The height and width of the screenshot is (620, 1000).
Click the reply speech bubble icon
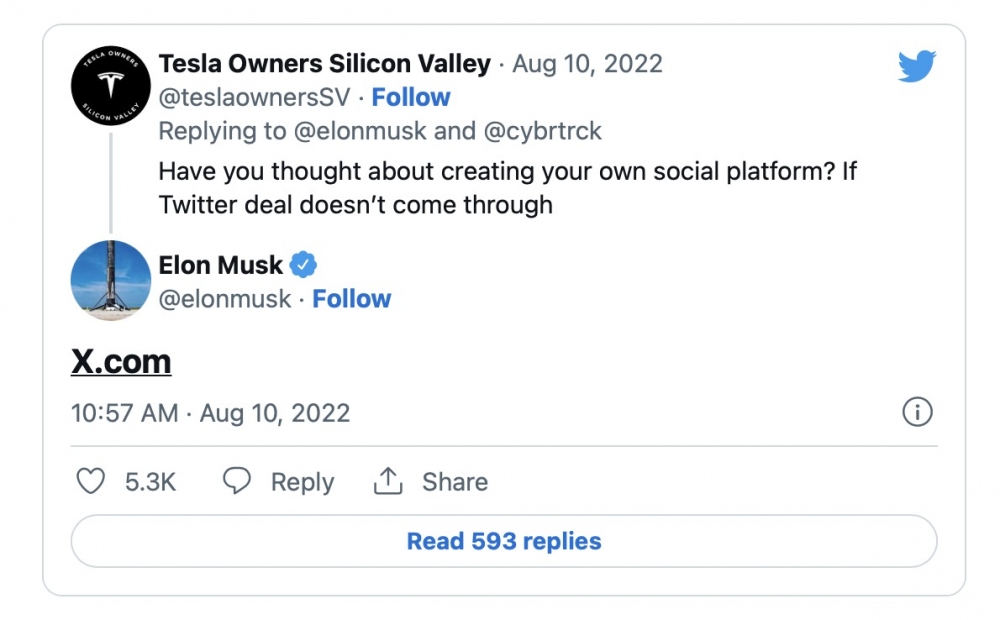pos(236,481)
